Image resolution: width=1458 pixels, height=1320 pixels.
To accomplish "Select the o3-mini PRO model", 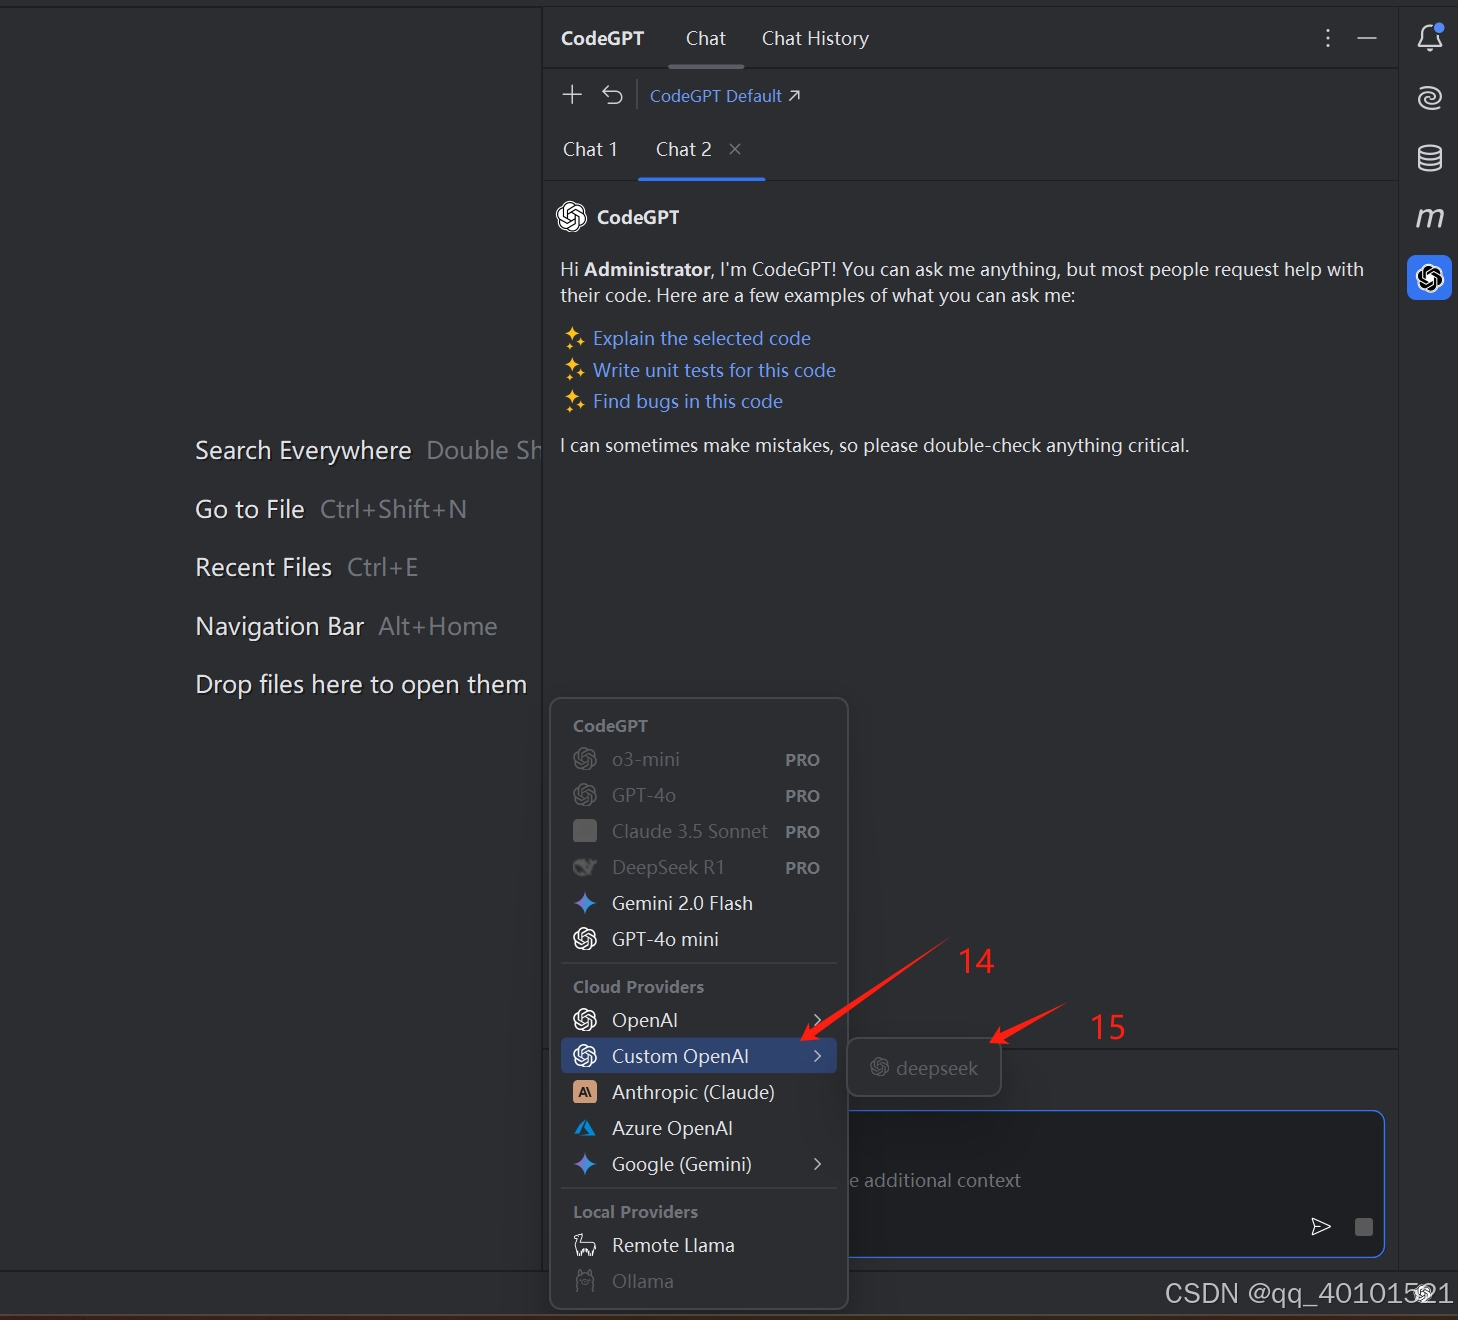I will 699,760.
